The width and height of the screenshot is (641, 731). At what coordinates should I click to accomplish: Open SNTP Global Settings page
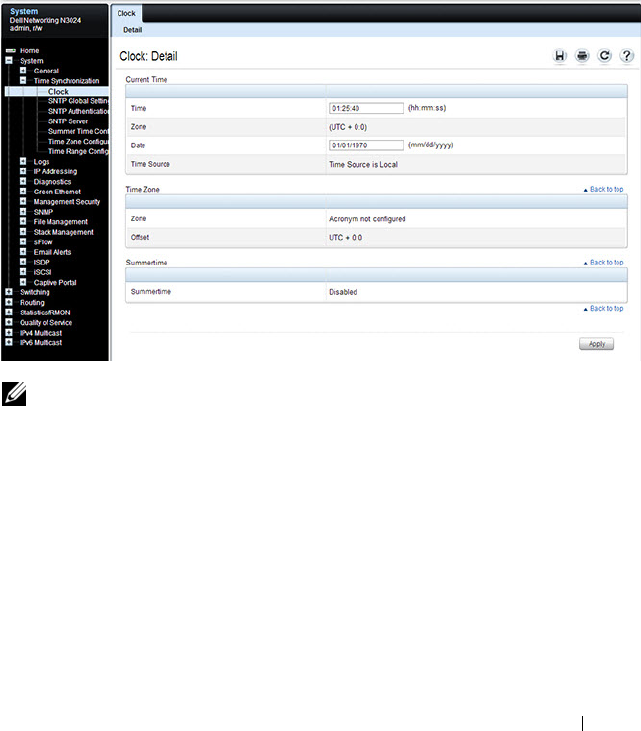click(78, 101)
